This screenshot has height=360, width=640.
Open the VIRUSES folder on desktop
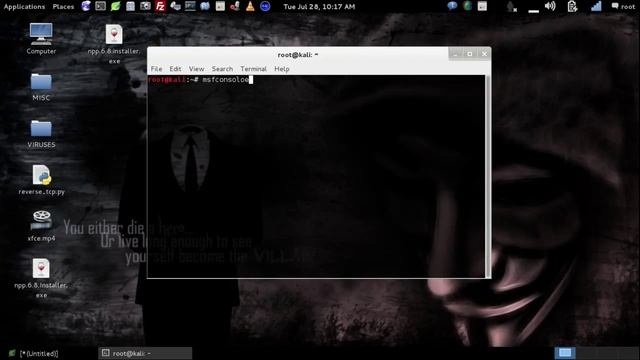[41, 133]
